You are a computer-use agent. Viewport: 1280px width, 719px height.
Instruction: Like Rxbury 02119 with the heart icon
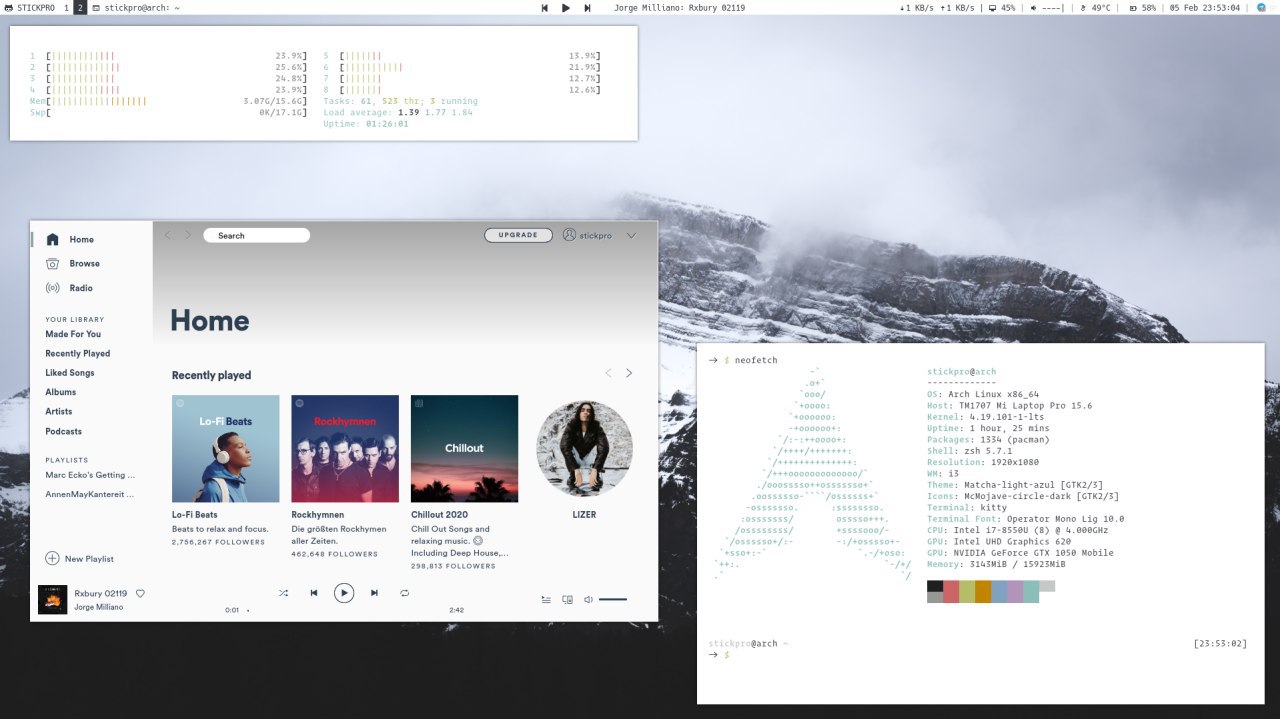[x=140, y=593]
